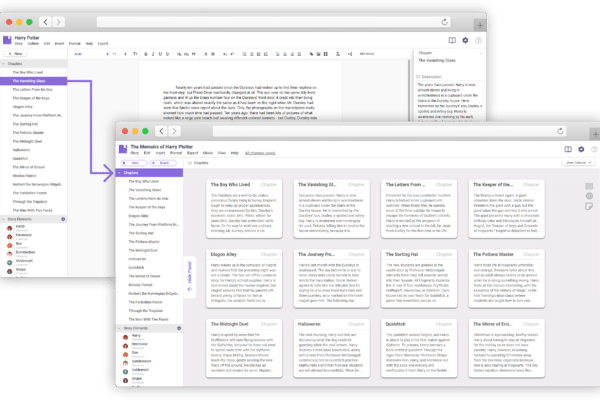Open The Sorting Hat chapter card
The height and width of the screenshot is (400, 600).
419,279
